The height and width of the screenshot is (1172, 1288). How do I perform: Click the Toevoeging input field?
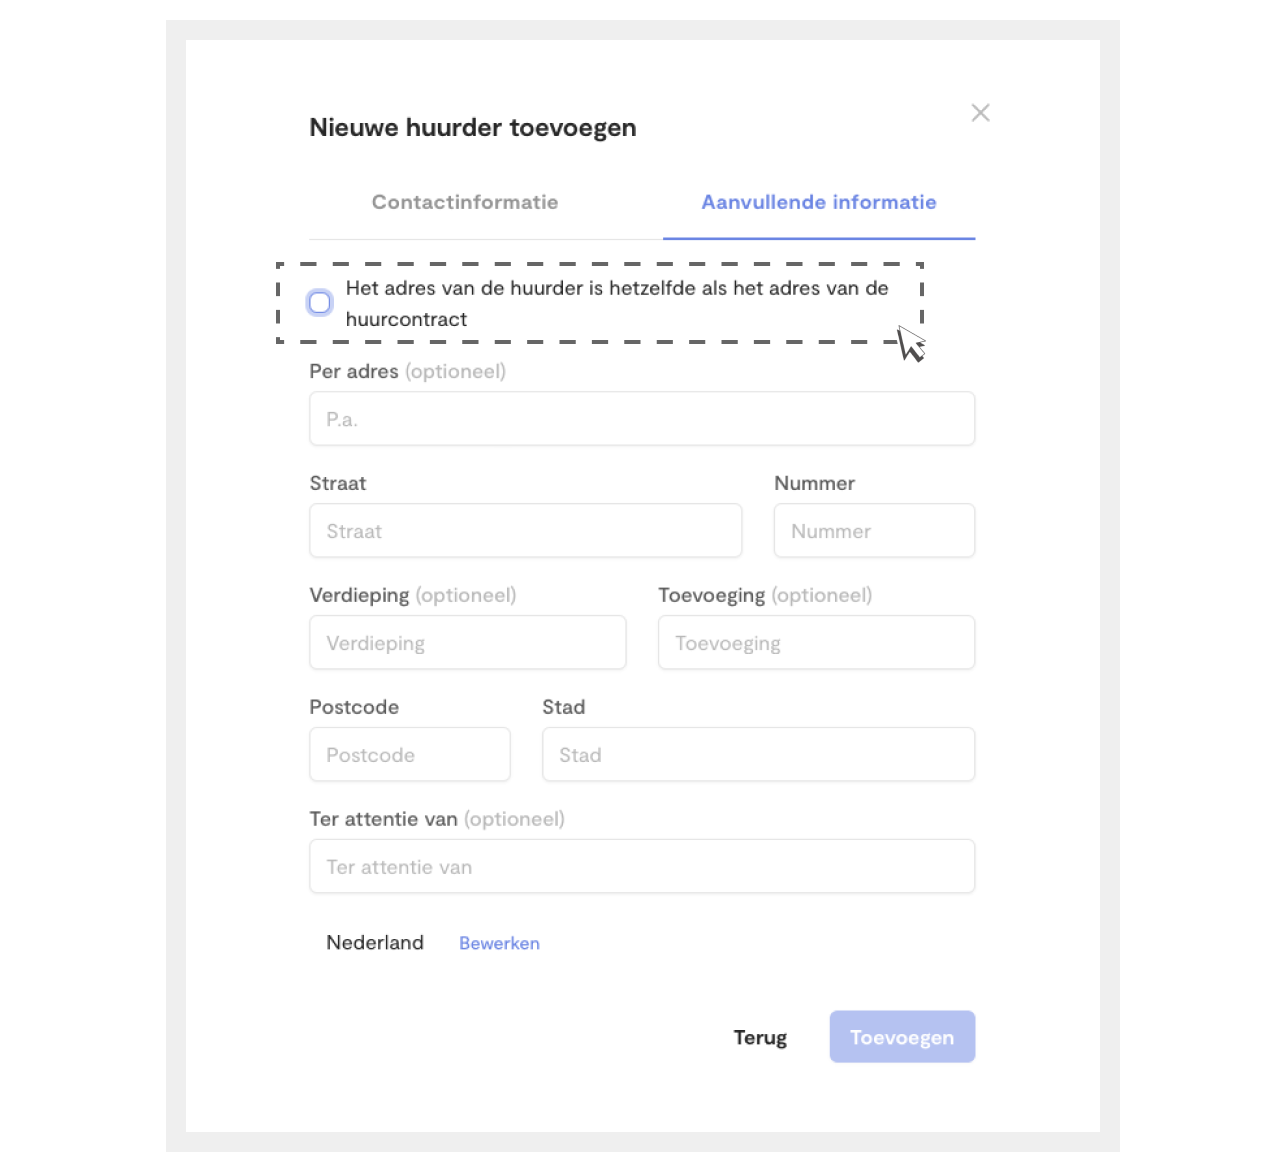(816, 643)
